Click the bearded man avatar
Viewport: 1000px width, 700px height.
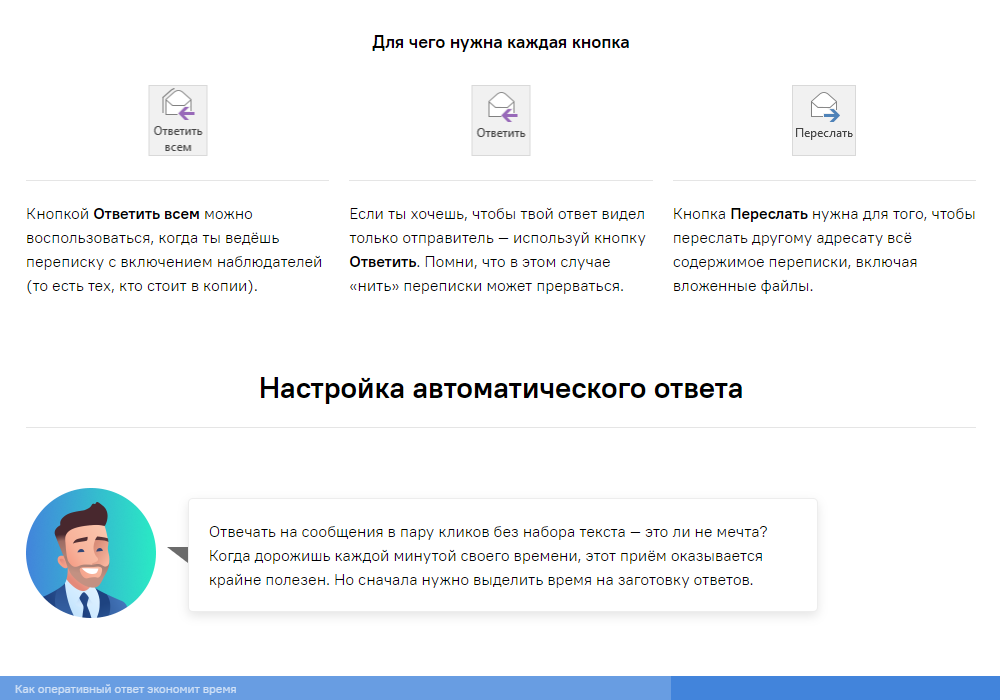point(91,553)
